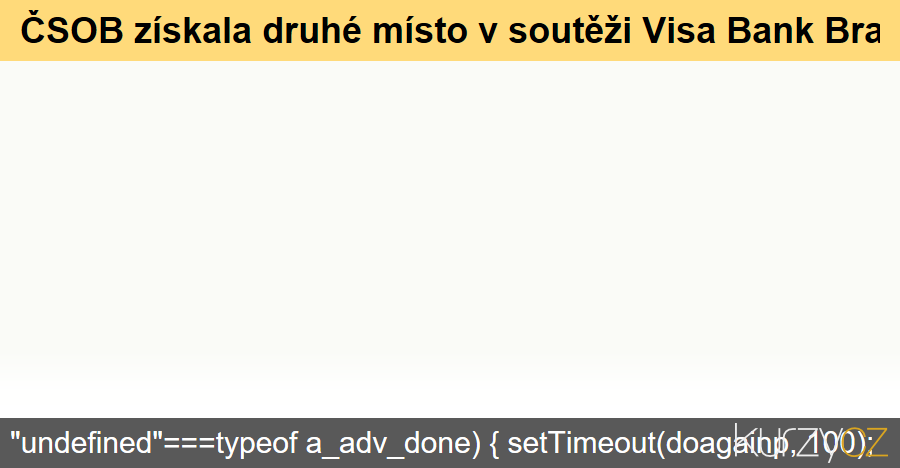The image size is (900, 468).
Task: Click the Kurzy.cz logo in the bottom bar
Action: (x=811, y=443)
